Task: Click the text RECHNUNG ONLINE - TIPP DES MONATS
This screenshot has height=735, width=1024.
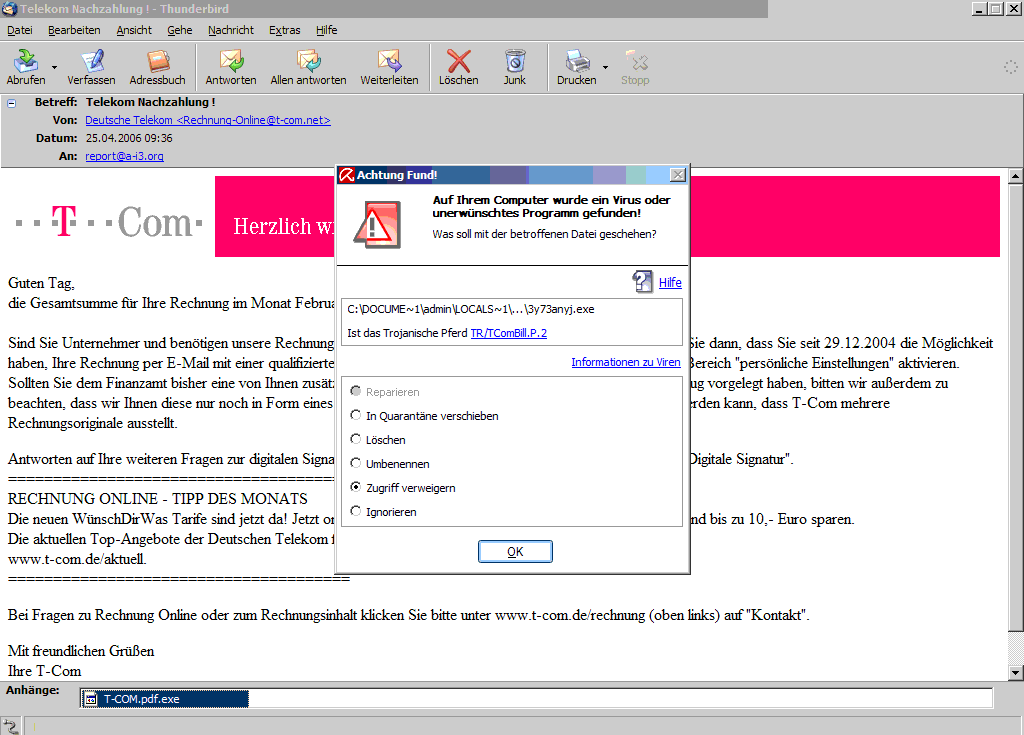Action: (157, 499)
